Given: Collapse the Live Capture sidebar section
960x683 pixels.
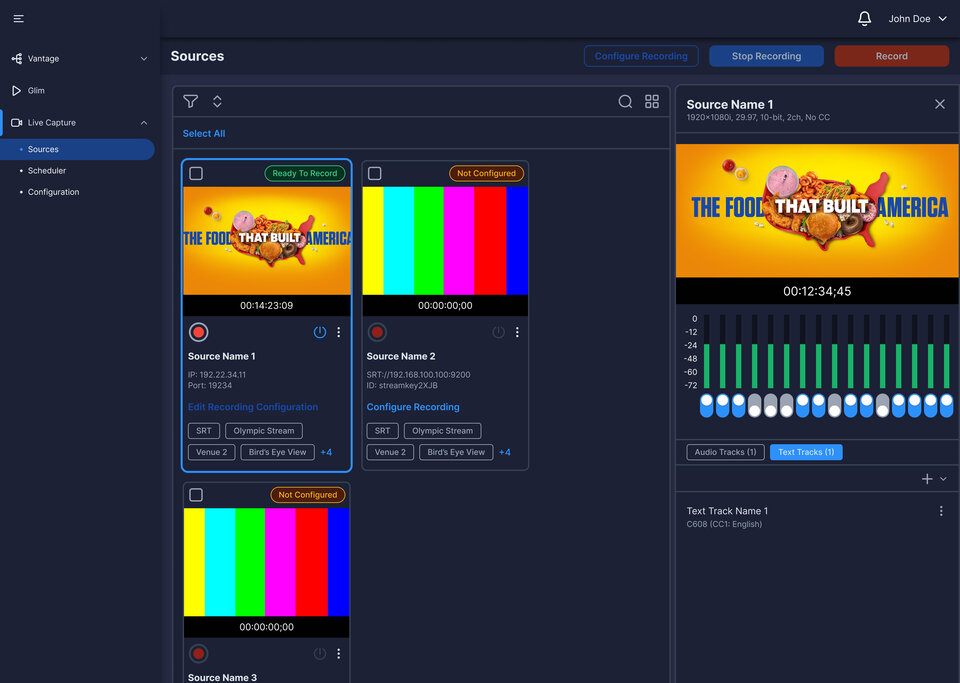Looking at the screenshot, I should (143, 123).
